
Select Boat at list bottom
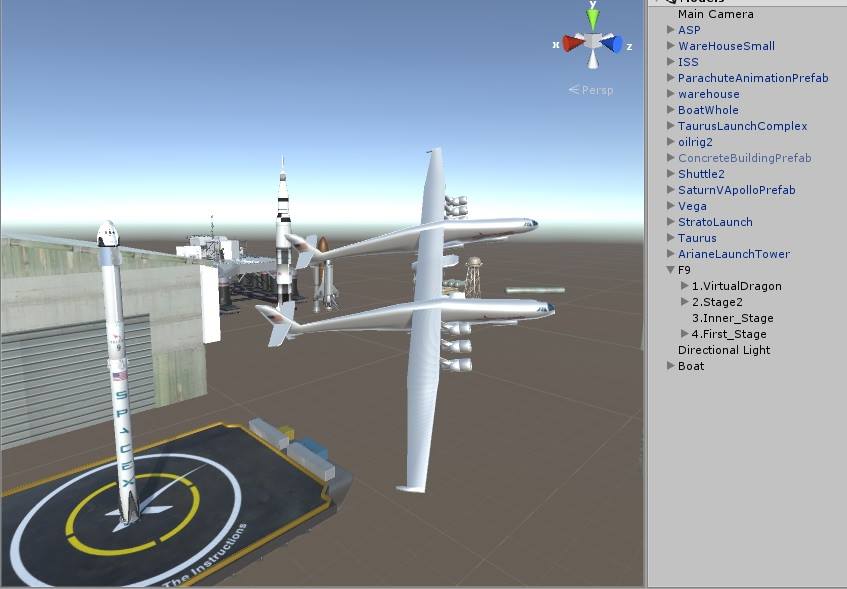[691, 366]
